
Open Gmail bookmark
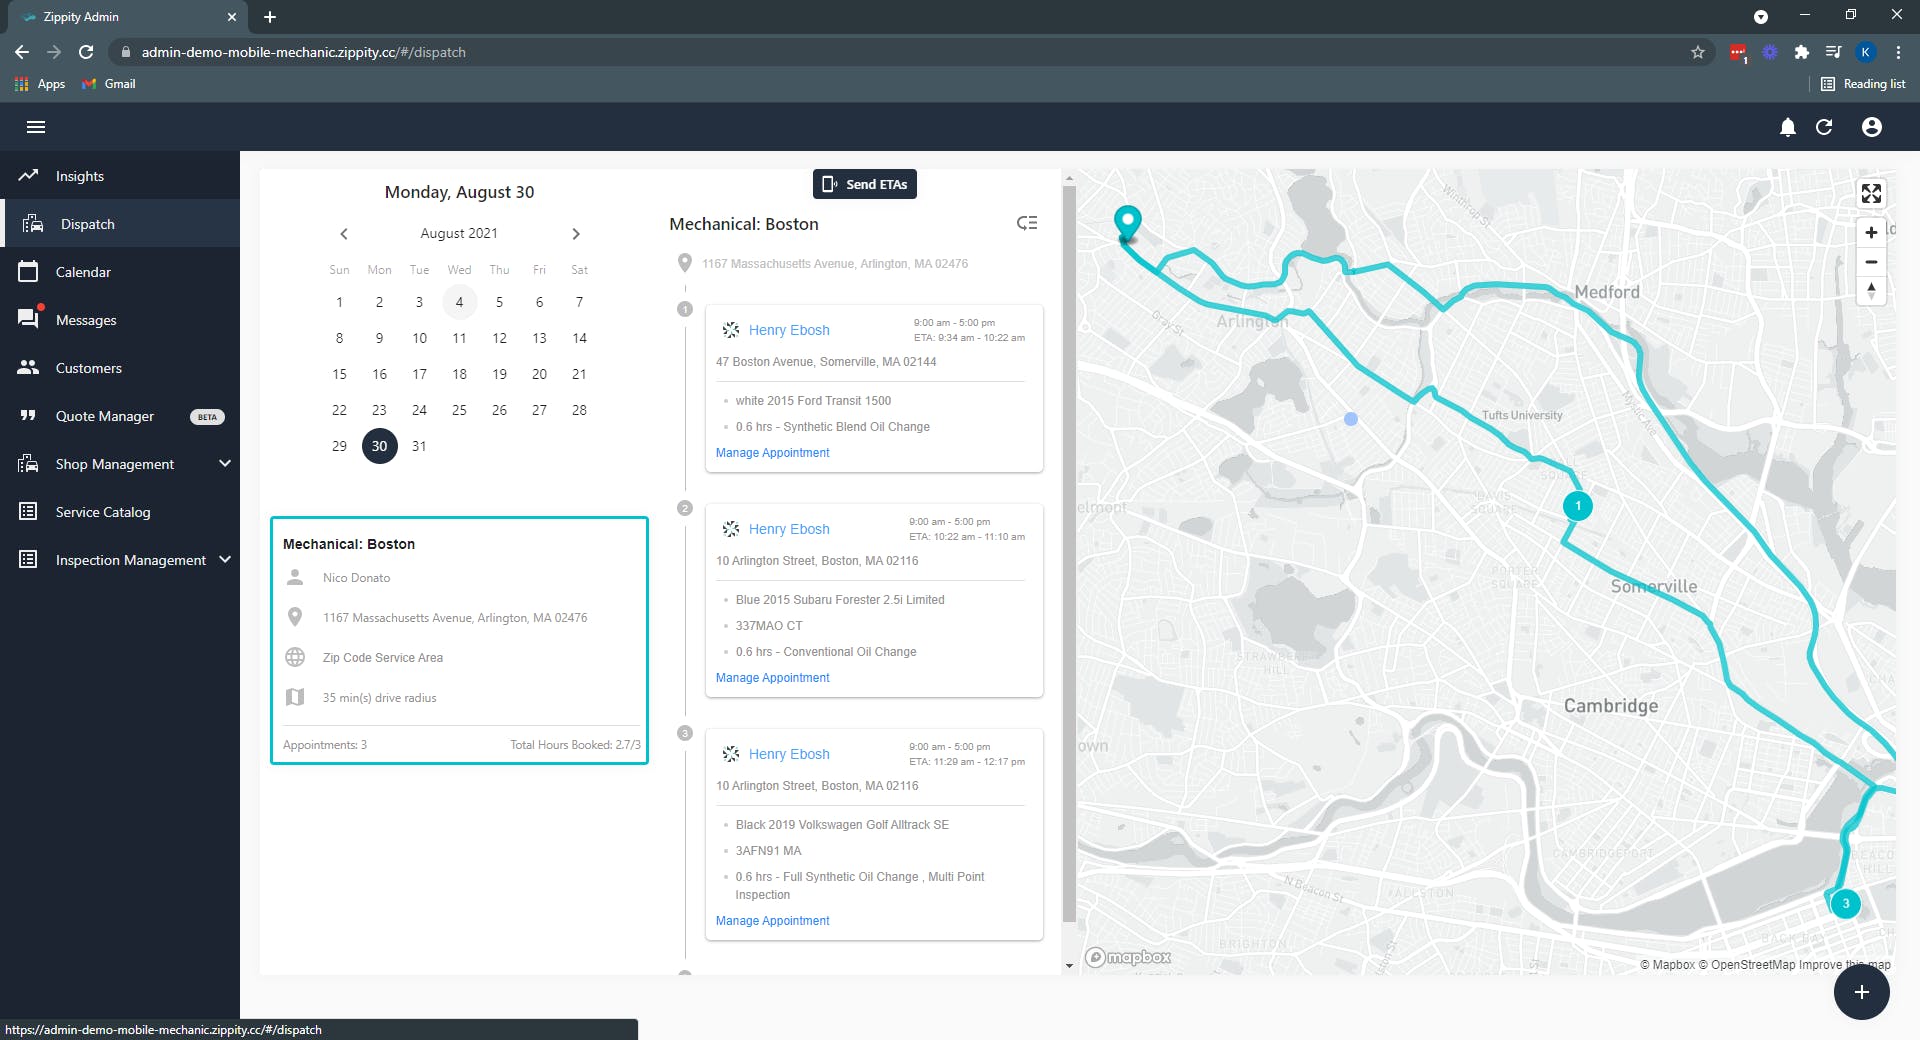[109, 84]
